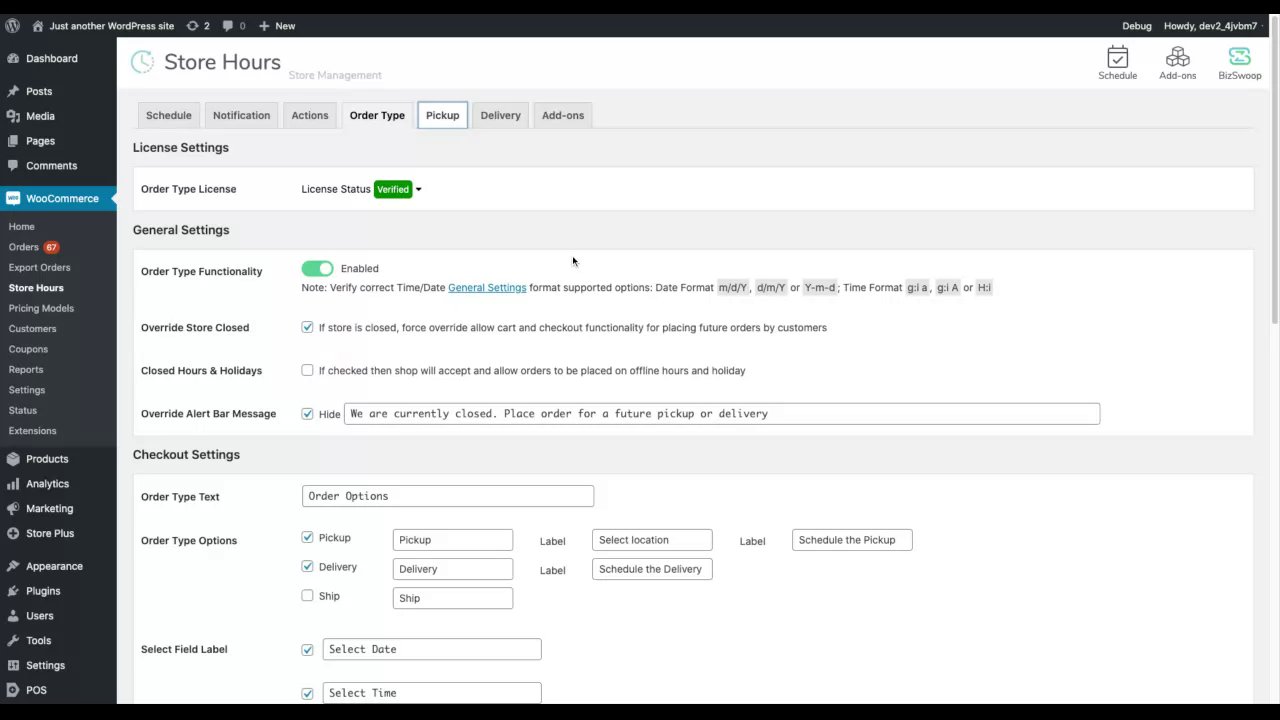Click the Verified license status badge
This screenshot has height=720, width=1280.
(393, 189)
